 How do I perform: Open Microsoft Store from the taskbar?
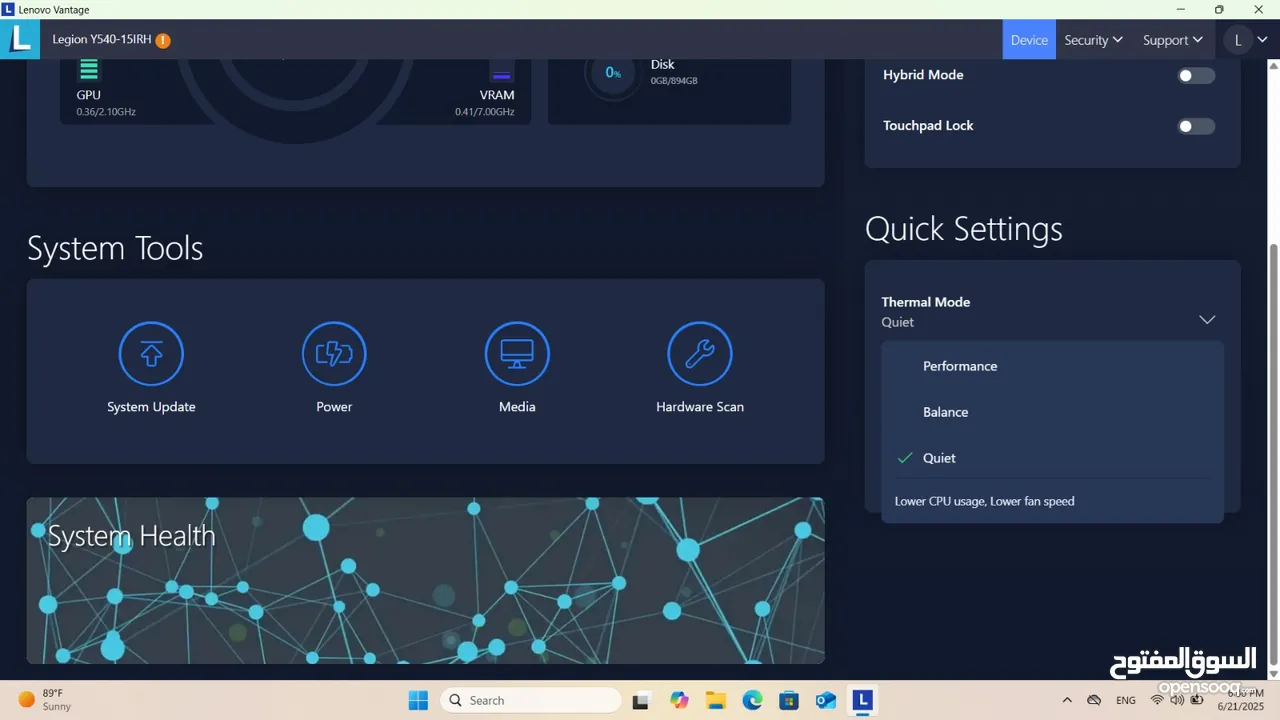(789, 700)
